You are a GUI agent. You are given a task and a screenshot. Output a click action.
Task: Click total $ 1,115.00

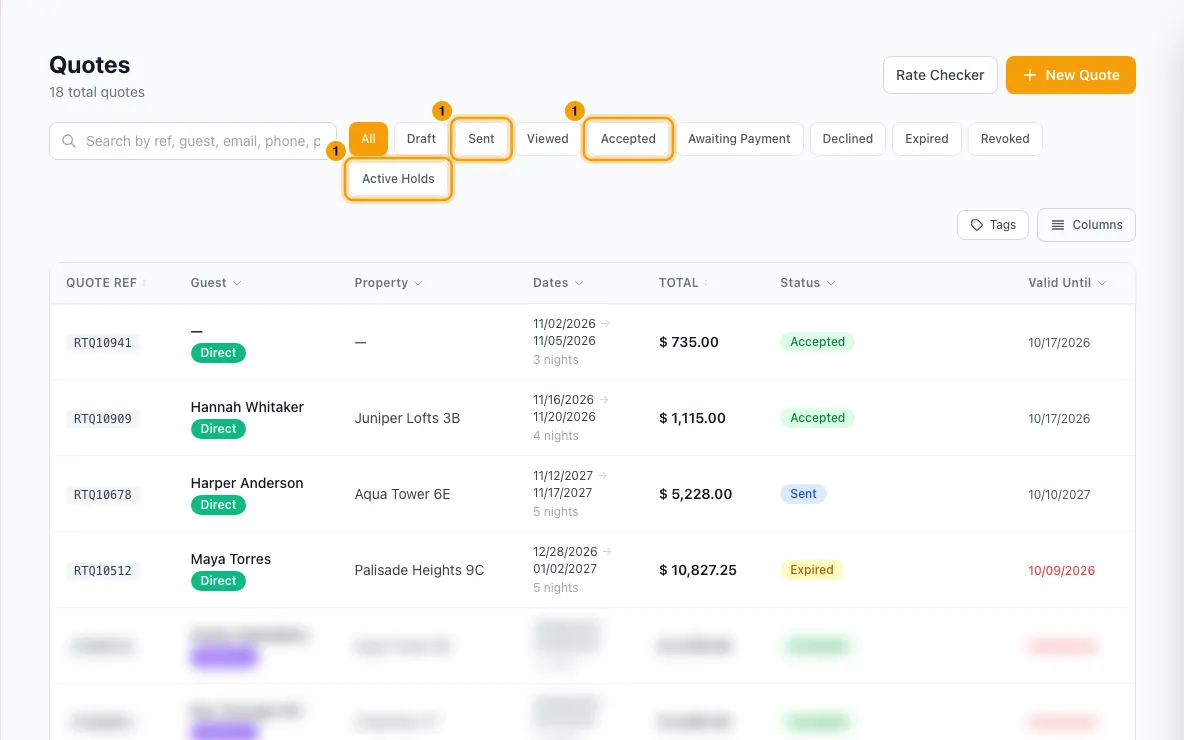[692, 418]
